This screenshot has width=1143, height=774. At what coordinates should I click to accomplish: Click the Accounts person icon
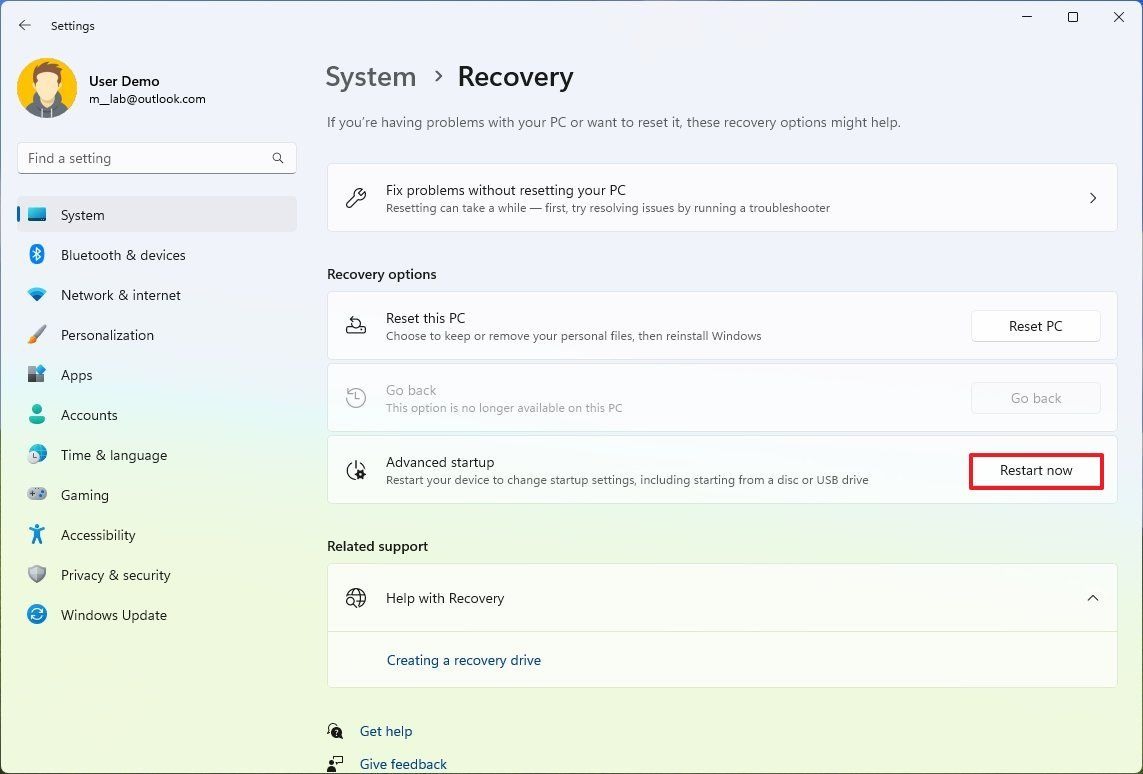click(36, 415)
